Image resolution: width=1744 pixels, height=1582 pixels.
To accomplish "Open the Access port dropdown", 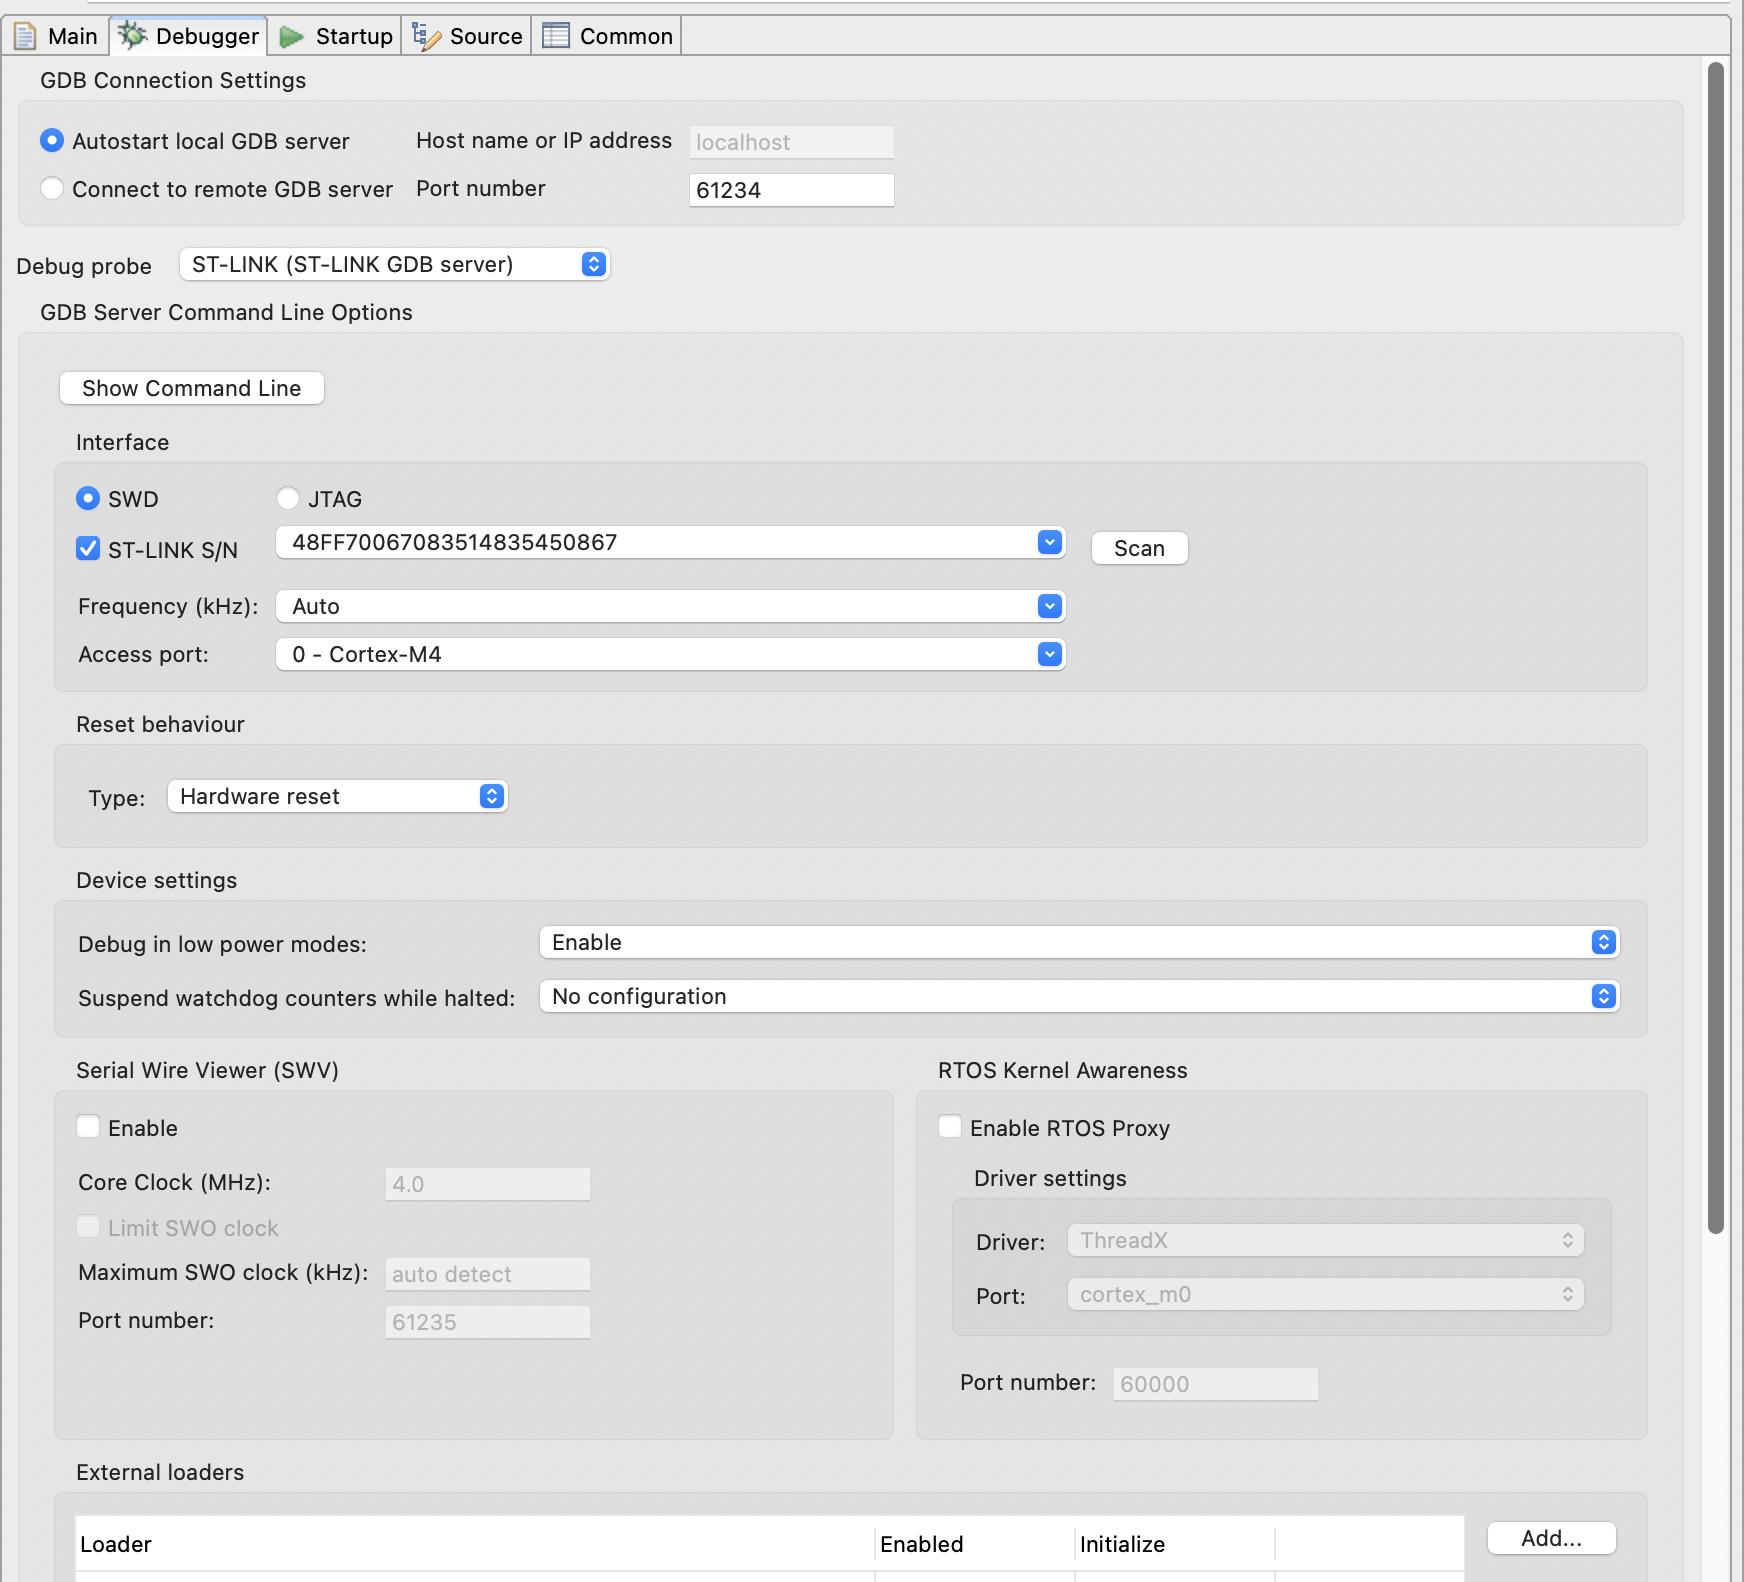I will click(x=1049, y=654).
